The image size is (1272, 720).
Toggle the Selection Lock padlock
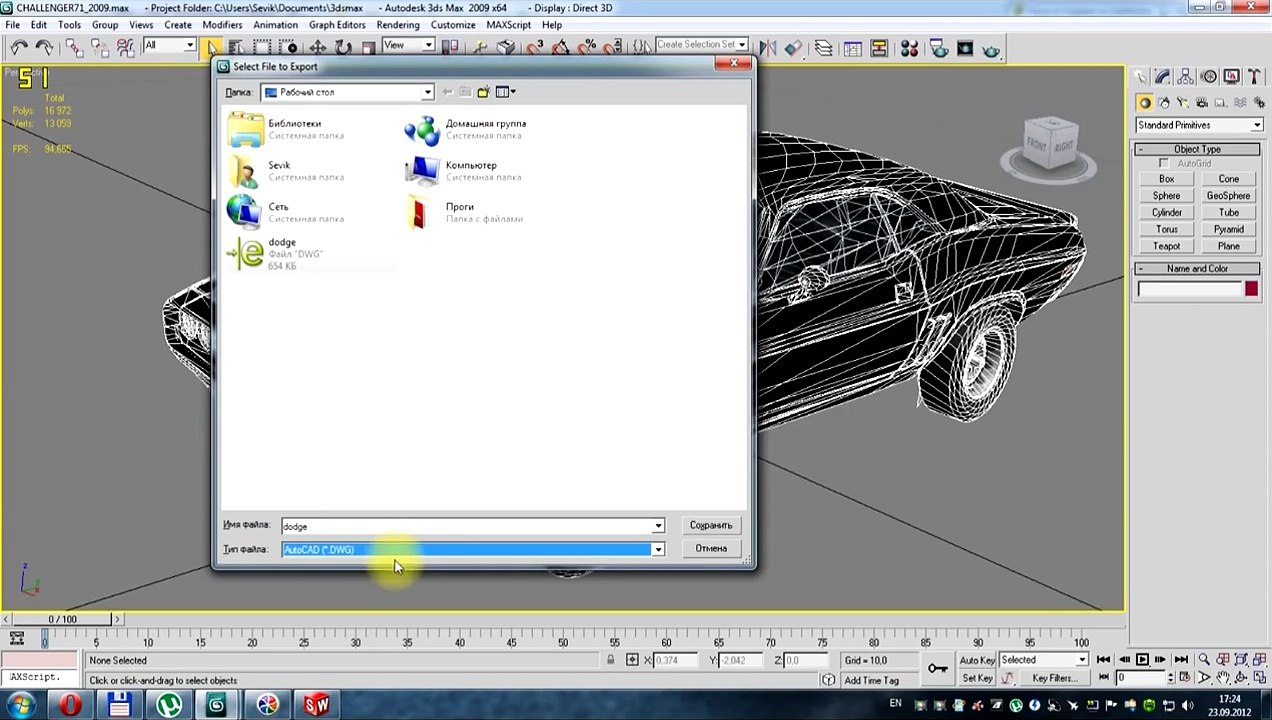point(609,660)
